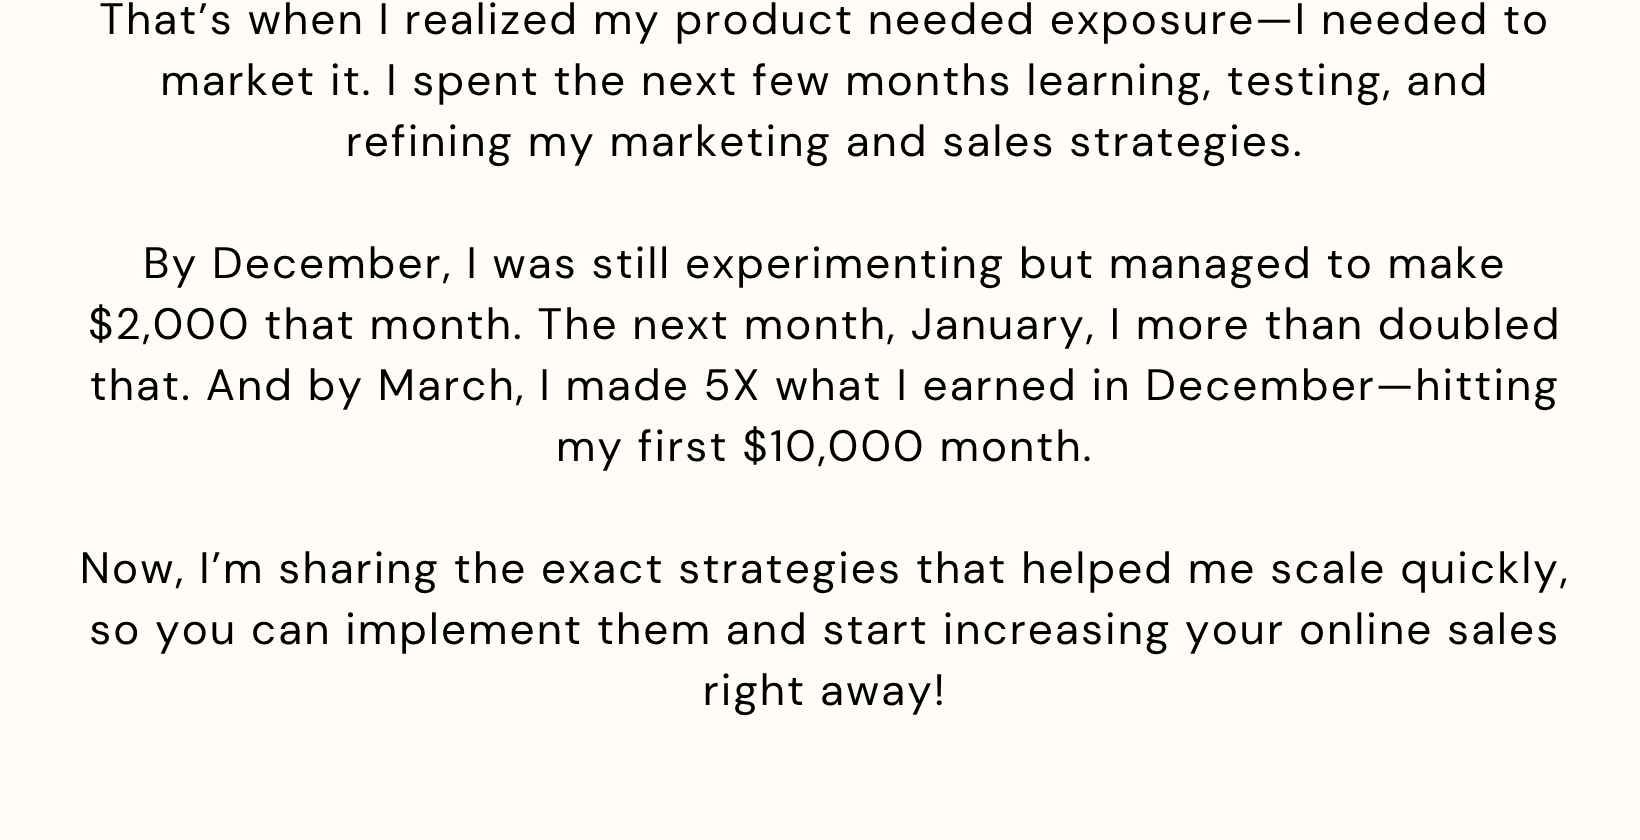Select the word "January" in the paragraph
The width and height of the screenshot is (1640, 840).
tap(998, 326)
